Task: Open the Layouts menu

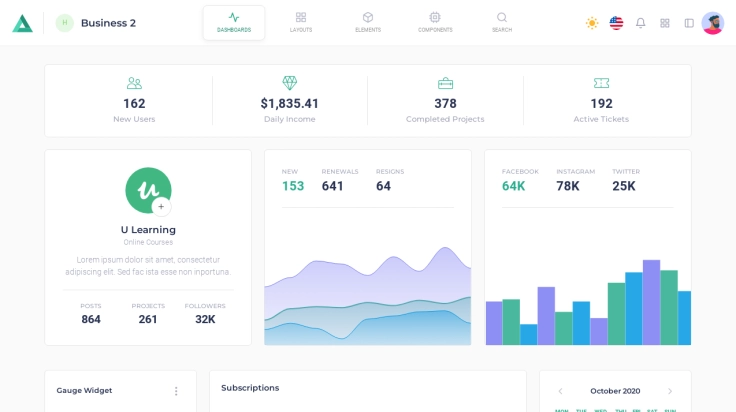Action: pos(301,22)
